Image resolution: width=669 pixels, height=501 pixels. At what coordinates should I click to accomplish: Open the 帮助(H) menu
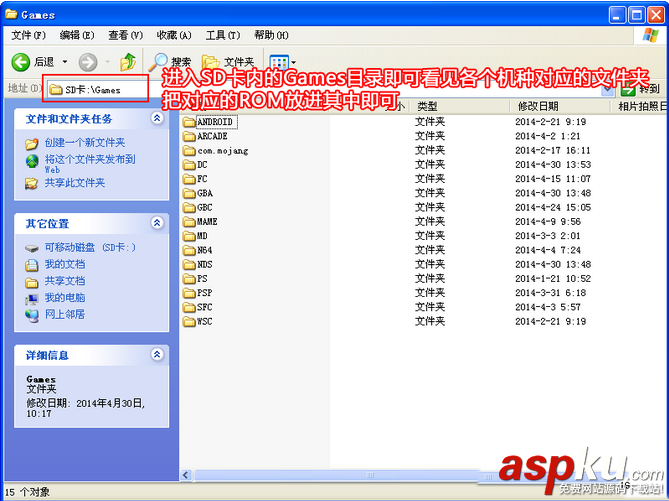click(271, 35)
